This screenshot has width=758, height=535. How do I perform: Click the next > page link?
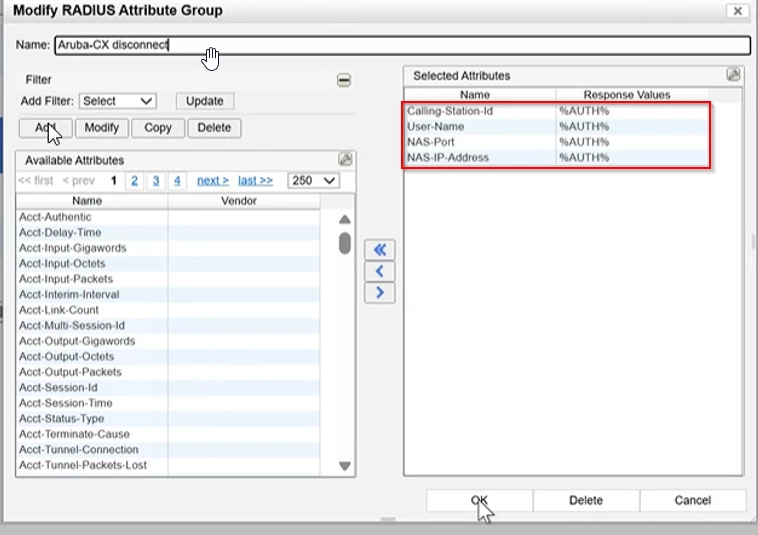point(213,181)
